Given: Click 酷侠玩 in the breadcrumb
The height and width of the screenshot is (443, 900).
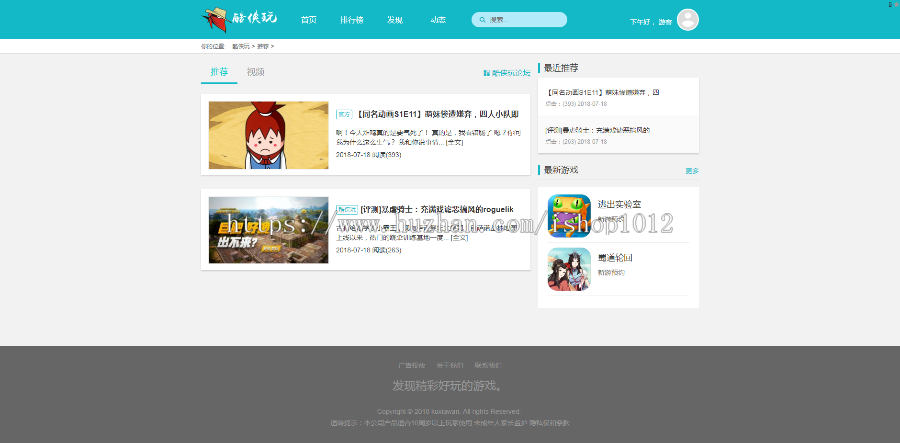Looking at the screenshot, I should (x=240, y=46).
